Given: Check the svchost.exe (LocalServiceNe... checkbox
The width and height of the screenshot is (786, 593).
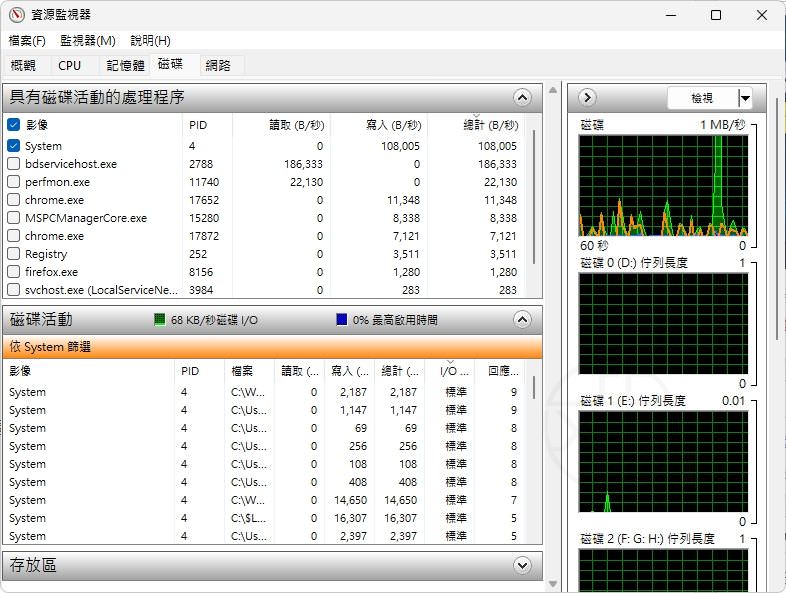Looking at the screenshot, I should pyautogui.click(x=14, y=290).
